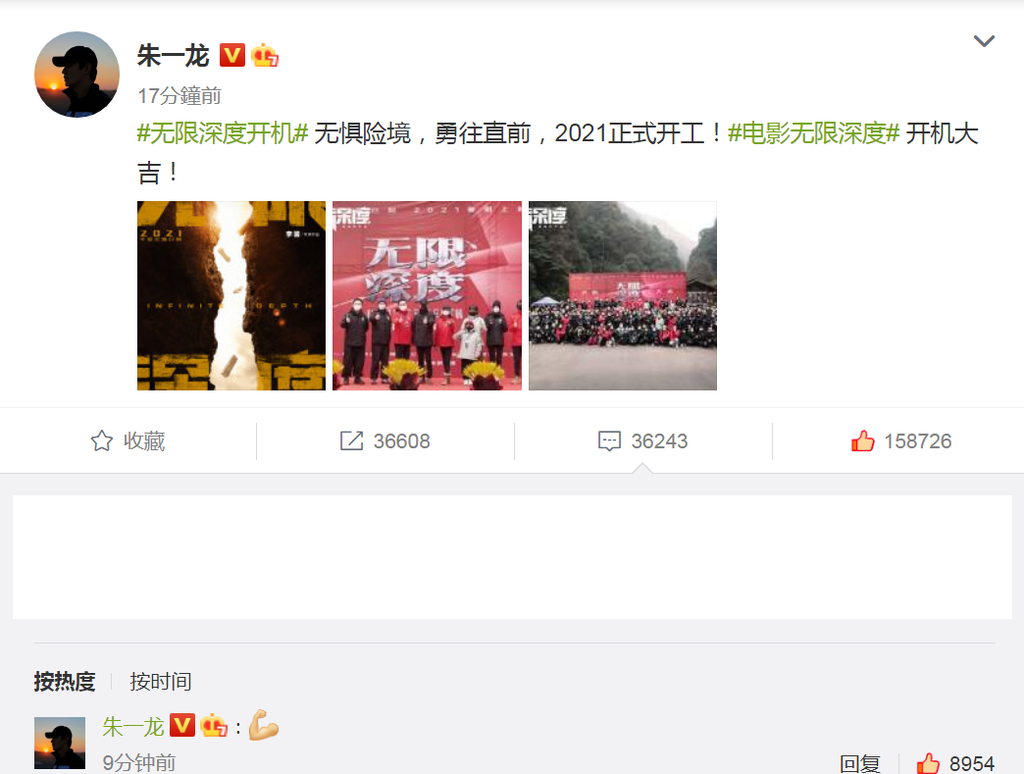Click the crown membership badge in the post header
The width and height of the screenshot is (1024, 774).
264,56
